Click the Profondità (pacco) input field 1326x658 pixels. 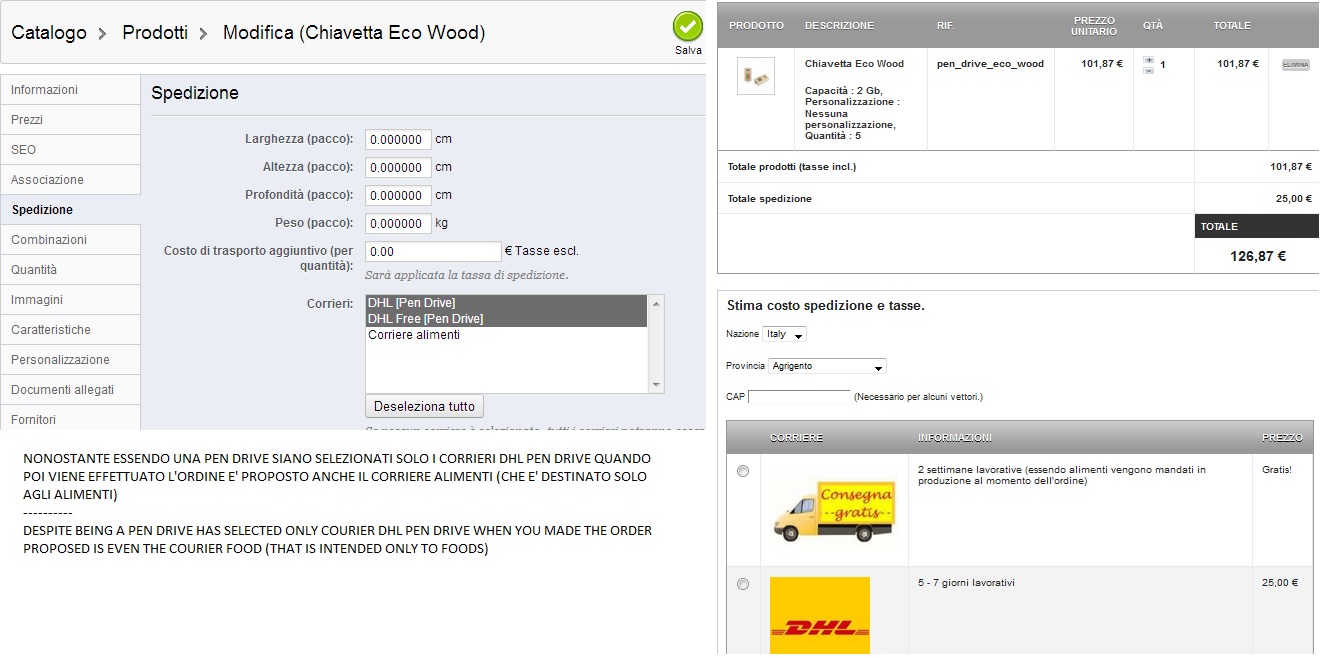398,196
